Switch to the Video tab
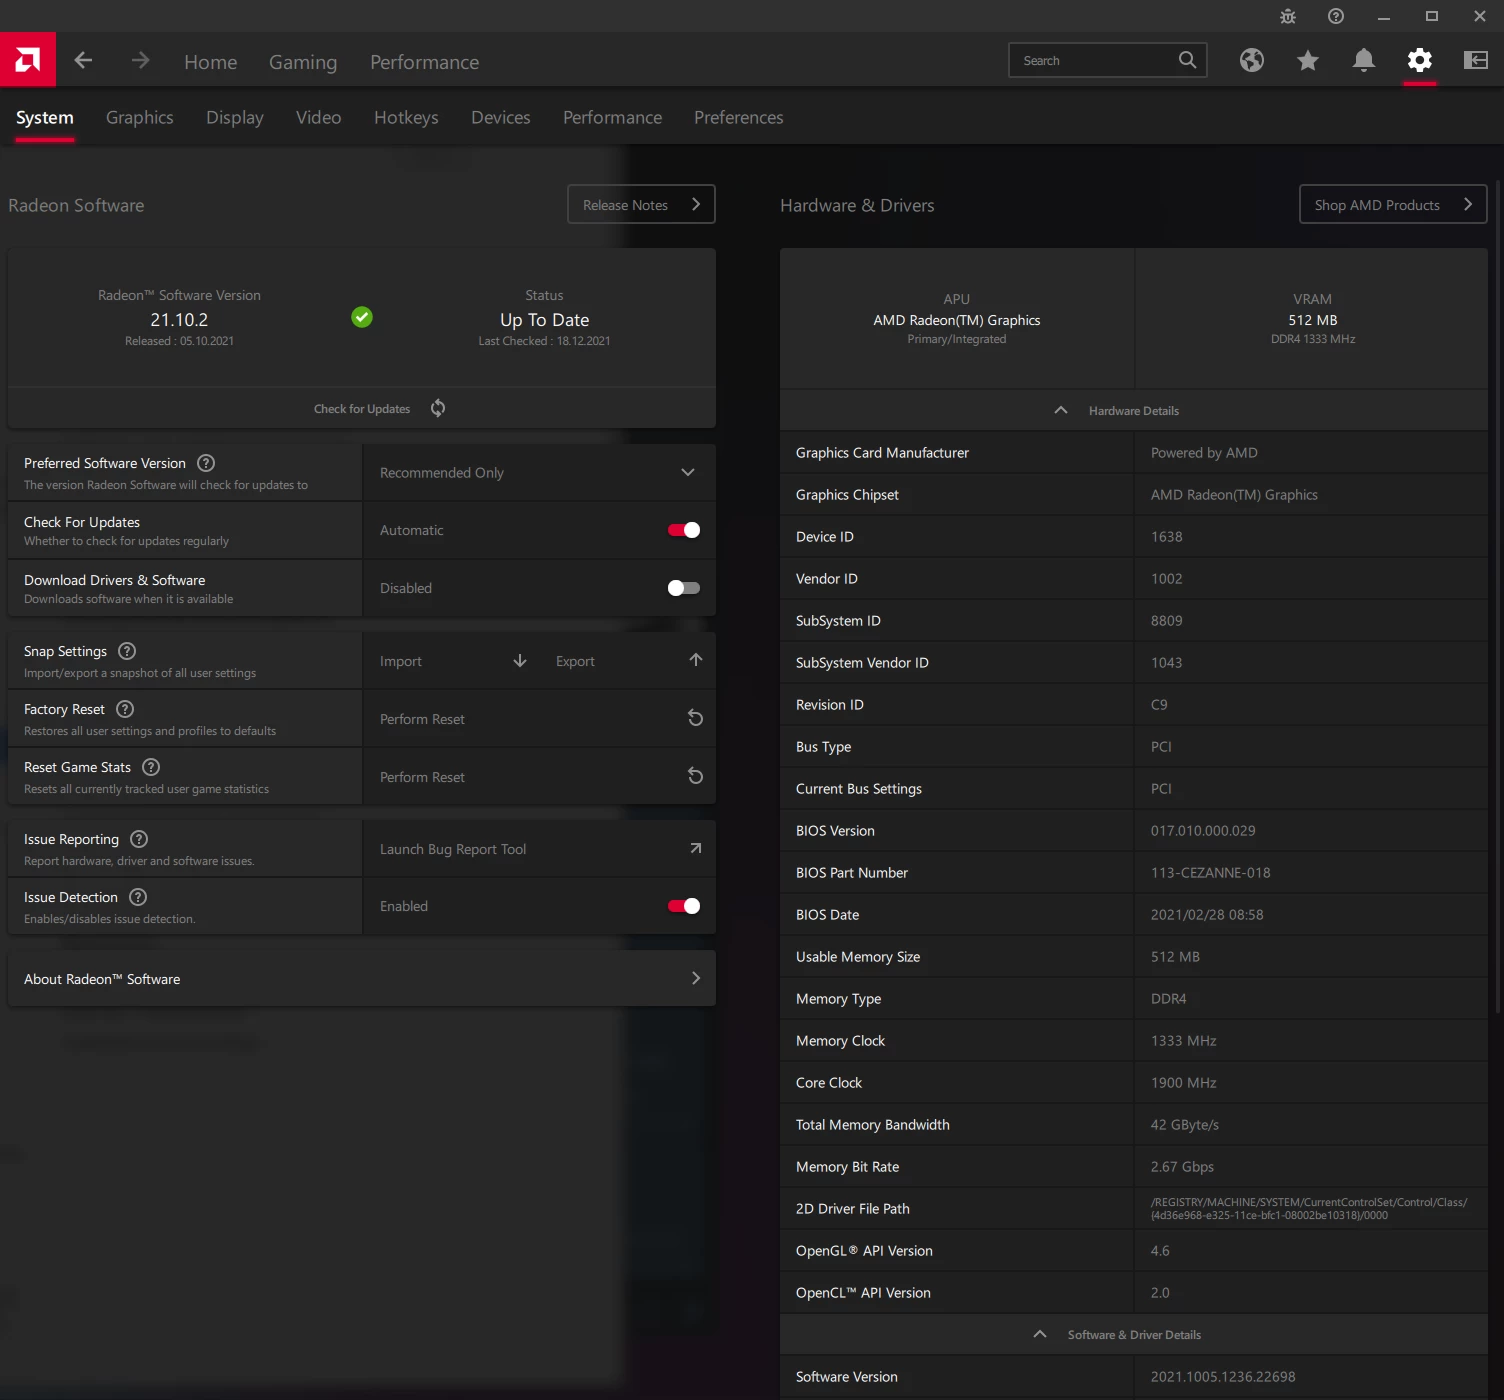Screen dimensions: 1504x1400 point(319,117)
